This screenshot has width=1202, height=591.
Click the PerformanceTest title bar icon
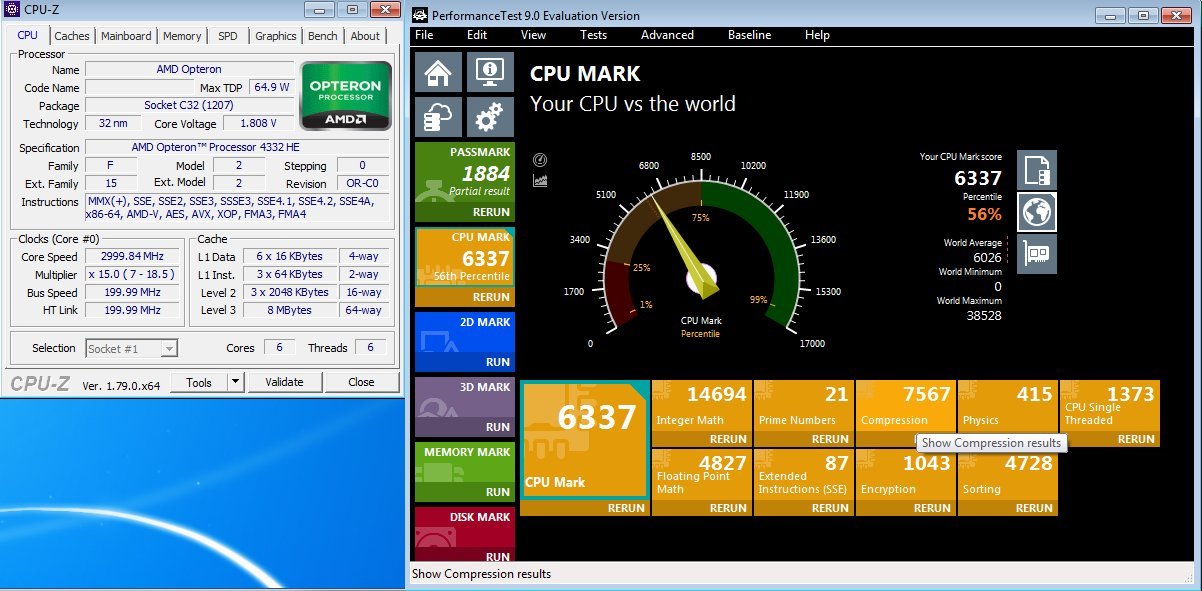click(x=421, y=16)
